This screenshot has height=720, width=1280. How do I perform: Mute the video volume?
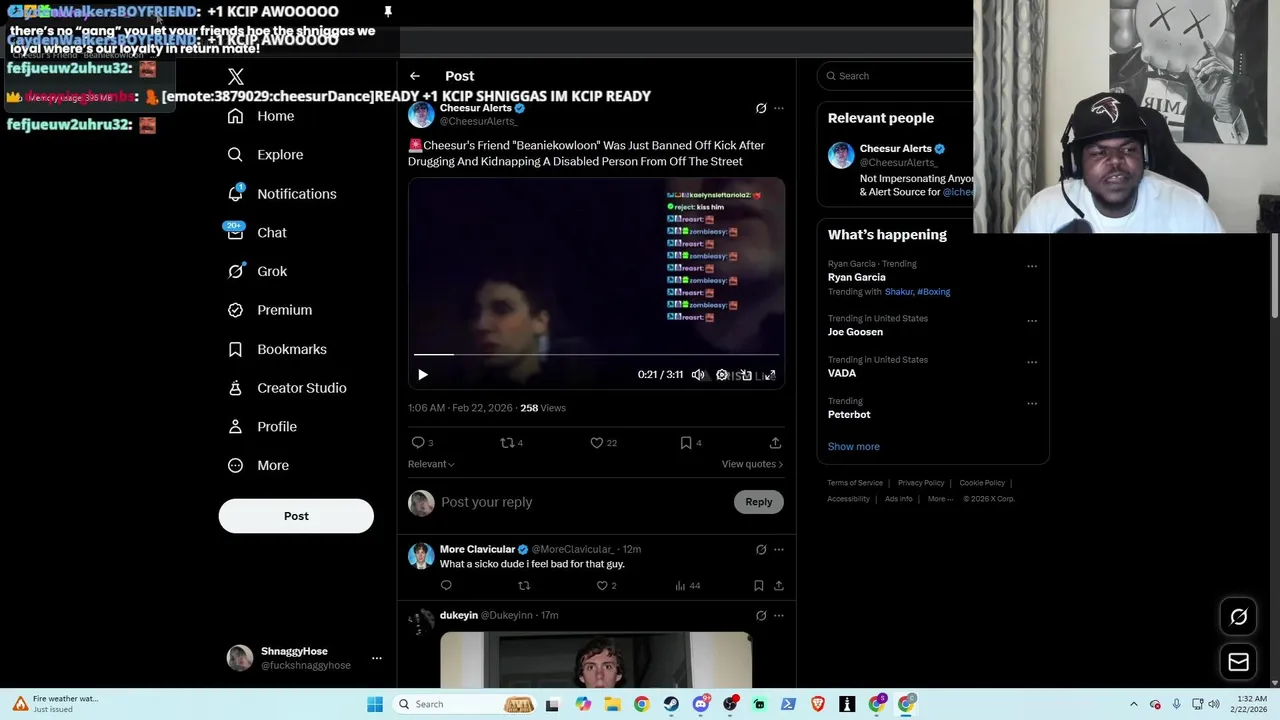(698, 375)
